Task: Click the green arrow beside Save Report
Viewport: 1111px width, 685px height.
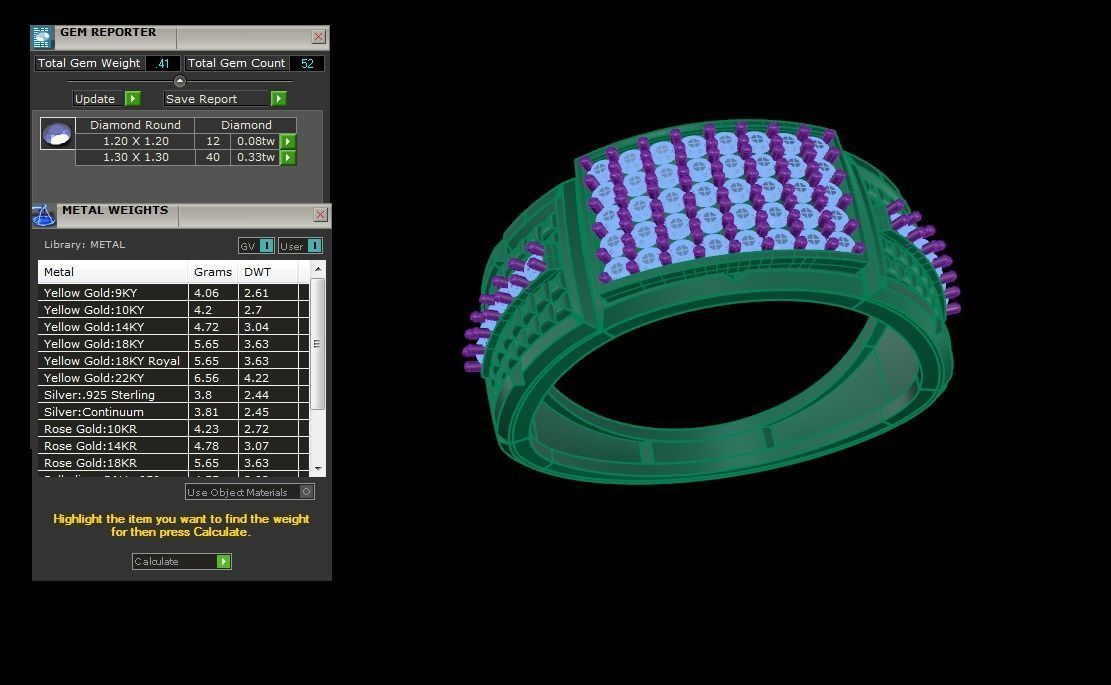Action: pyautogui.click(x=278, y=98)
